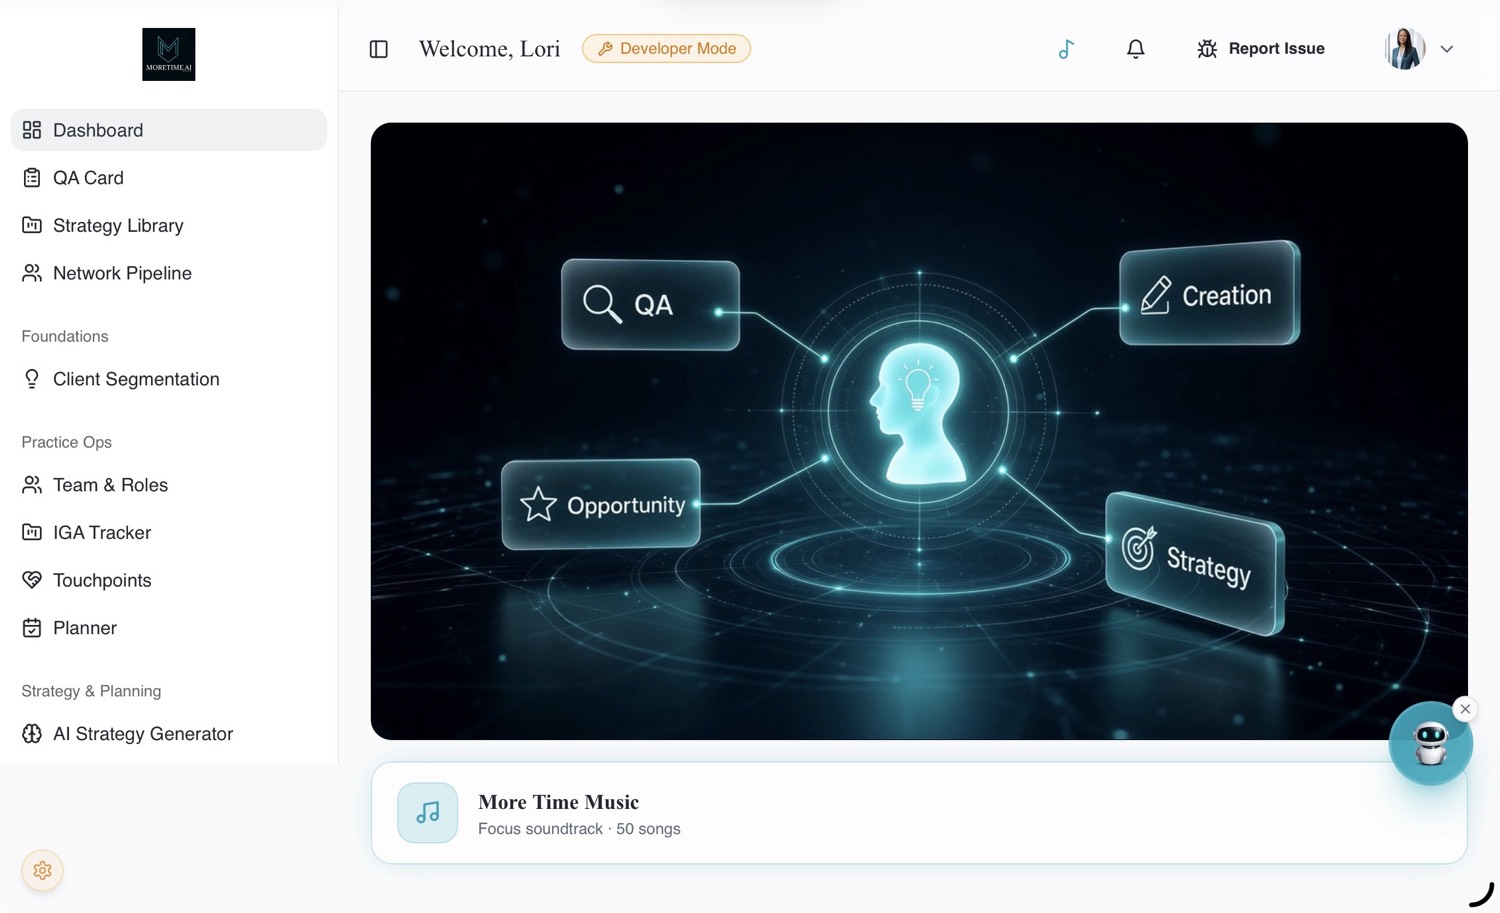Click the glowing head in hero image
The width and height of the screenshot is (1500, 913).
point(918,413)
